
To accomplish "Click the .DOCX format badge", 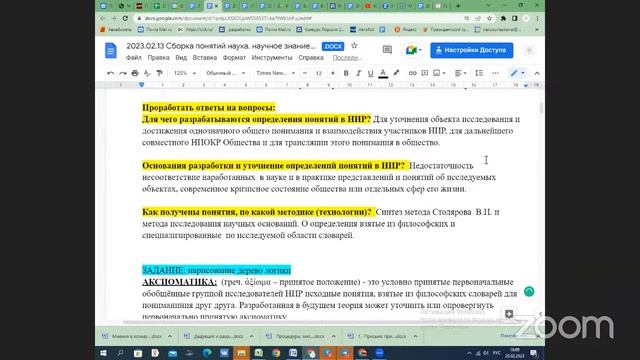I will tap(333, 46).
